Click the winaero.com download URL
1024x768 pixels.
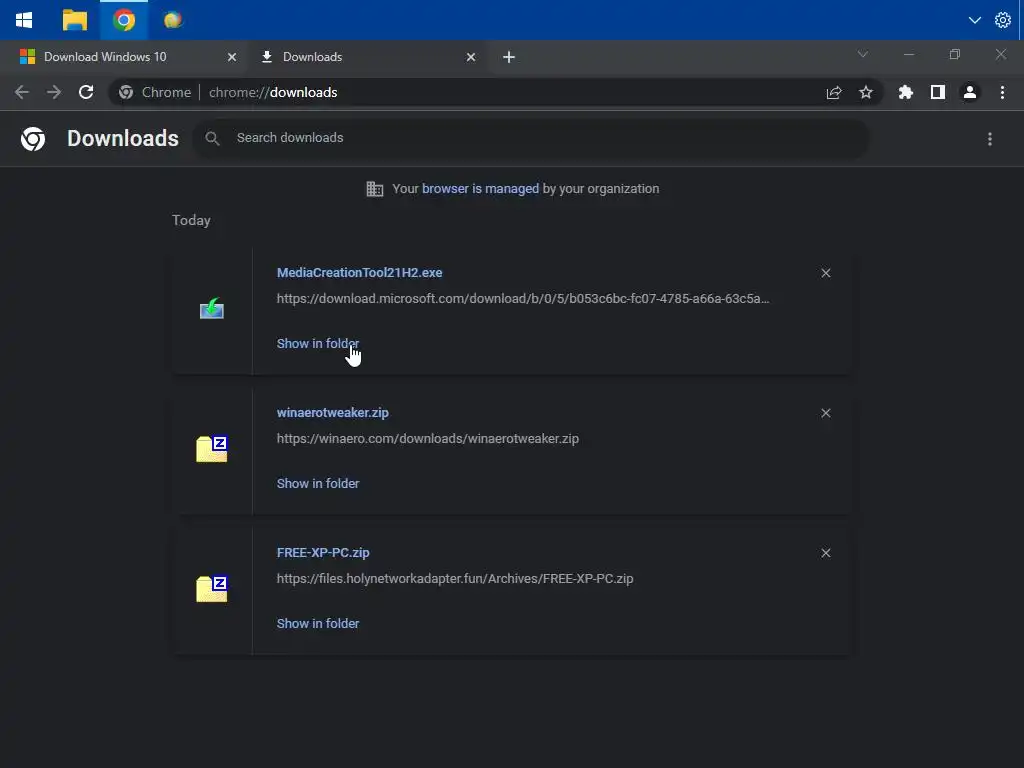pyautogui.click(x=428, y=439)
